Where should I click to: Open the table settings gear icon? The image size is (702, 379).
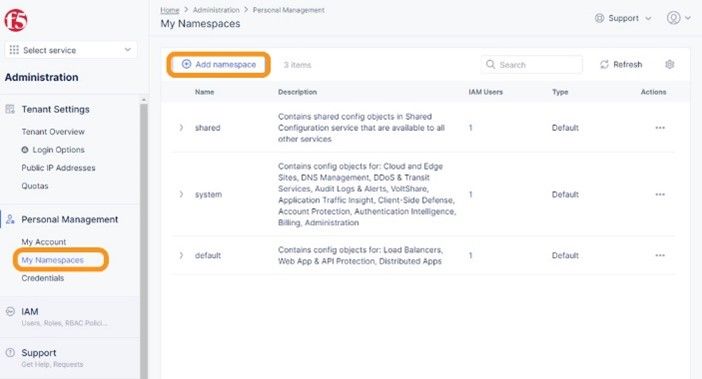click(x=669, y=64)
